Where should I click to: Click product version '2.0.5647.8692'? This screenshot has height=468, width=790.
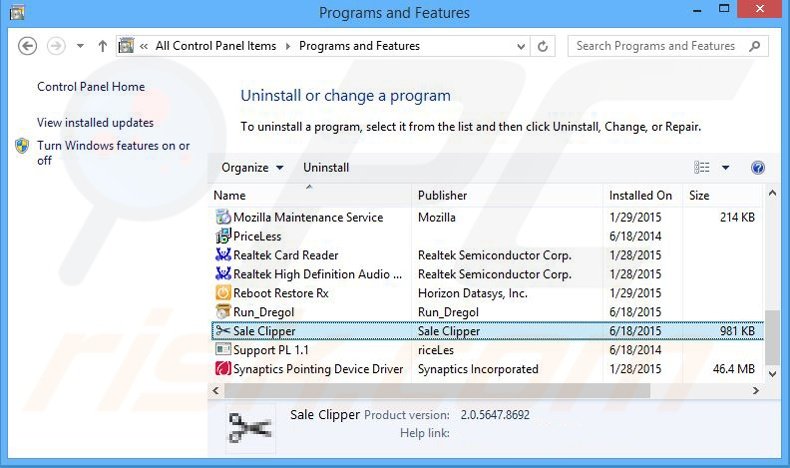495,415
